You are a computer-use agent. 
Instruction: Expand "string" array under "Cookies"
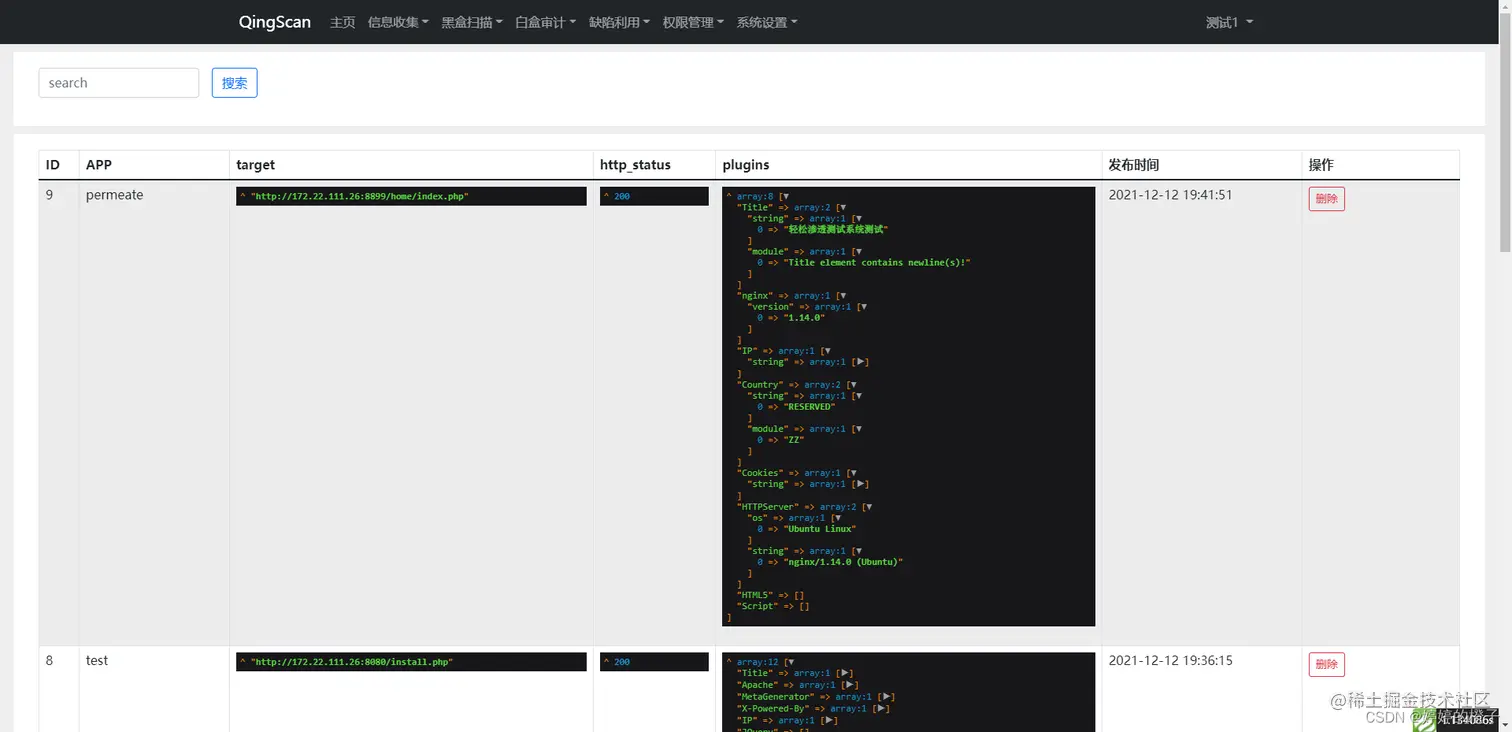861,484
